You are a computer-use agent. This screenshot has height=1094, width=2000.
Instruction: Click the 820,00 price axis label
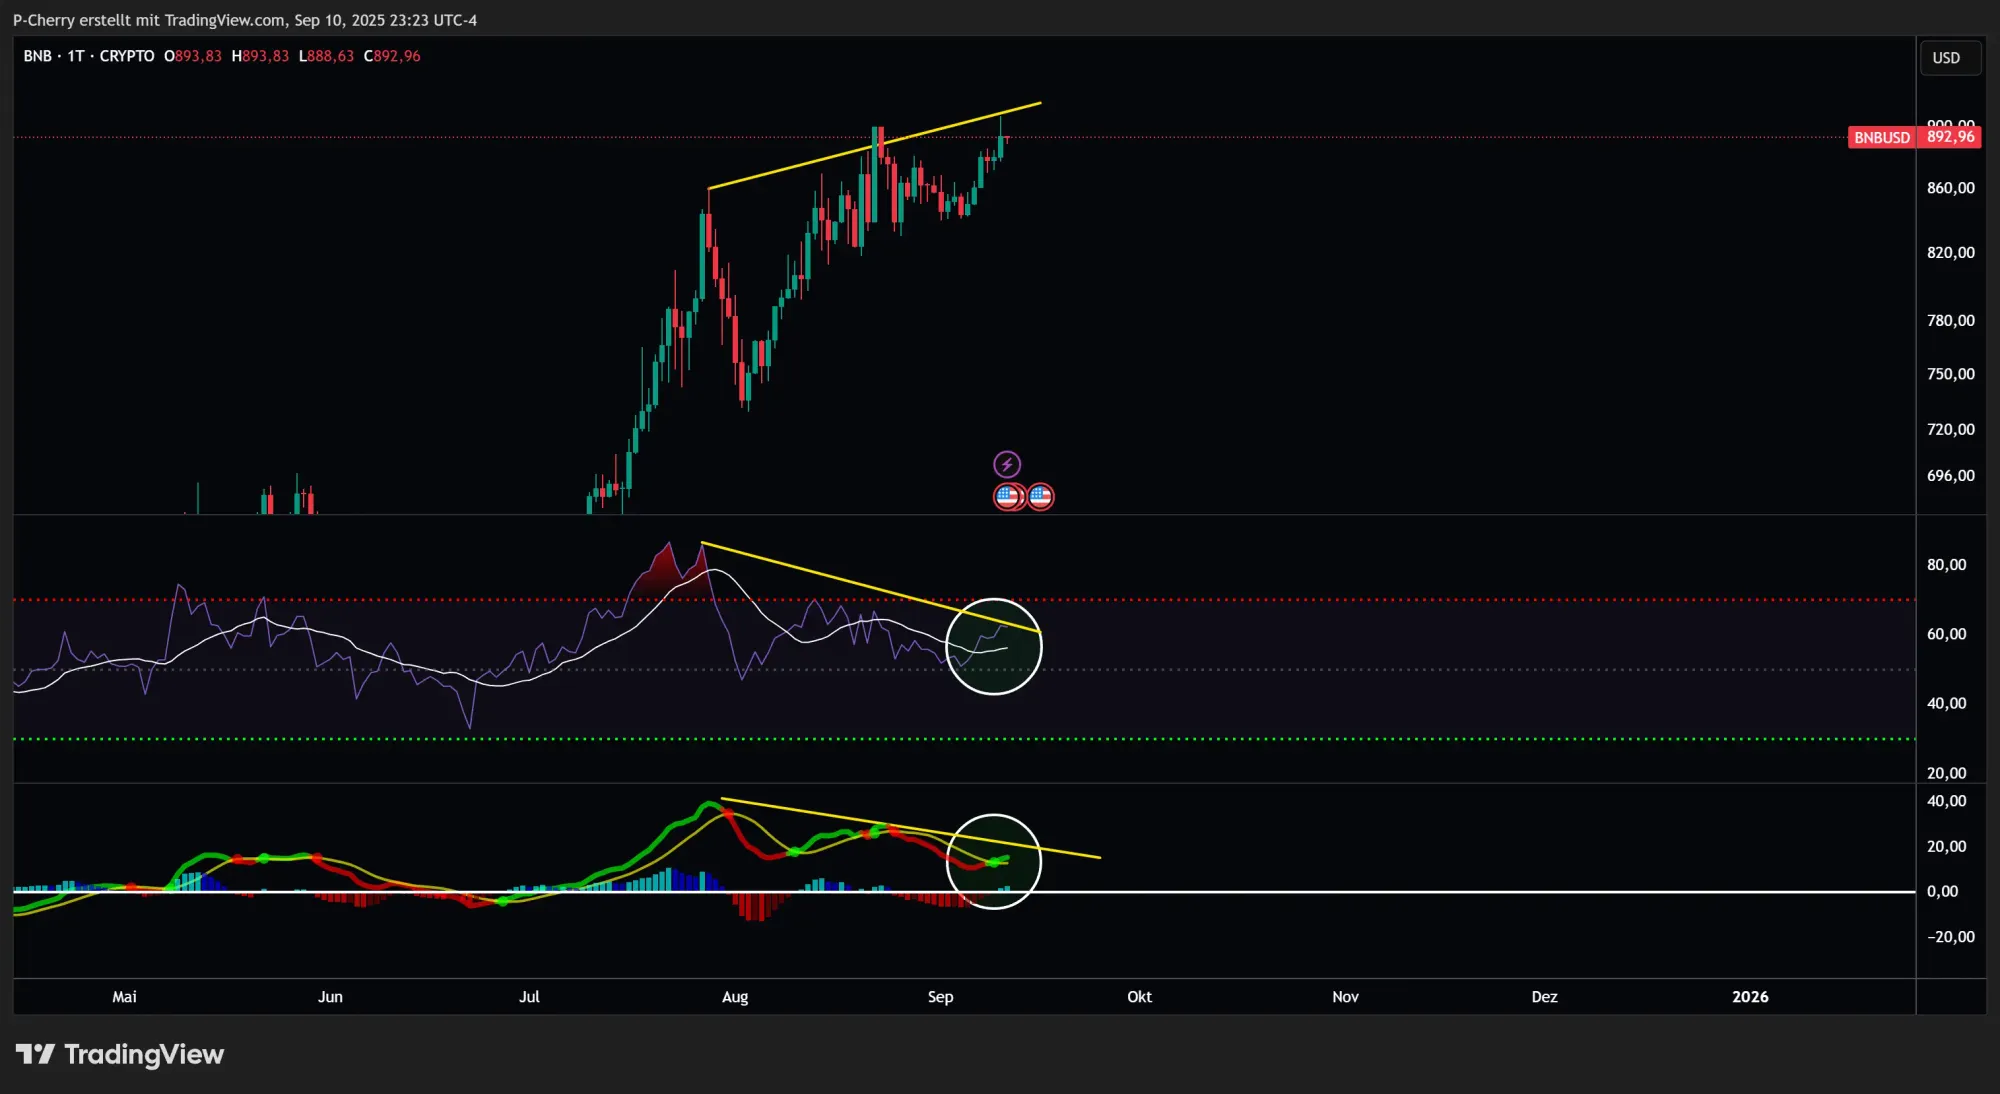coord(1950,253)
